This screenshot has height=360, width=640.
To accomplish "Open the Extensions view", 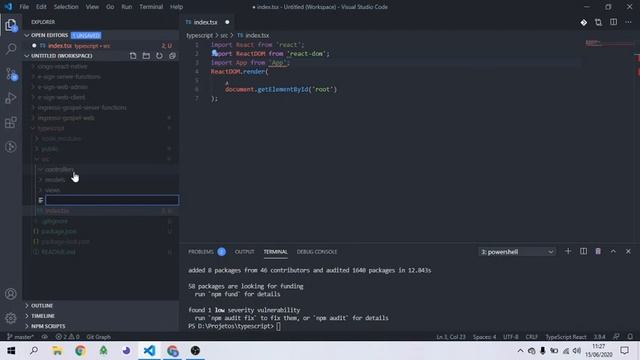I will (11, 122).
